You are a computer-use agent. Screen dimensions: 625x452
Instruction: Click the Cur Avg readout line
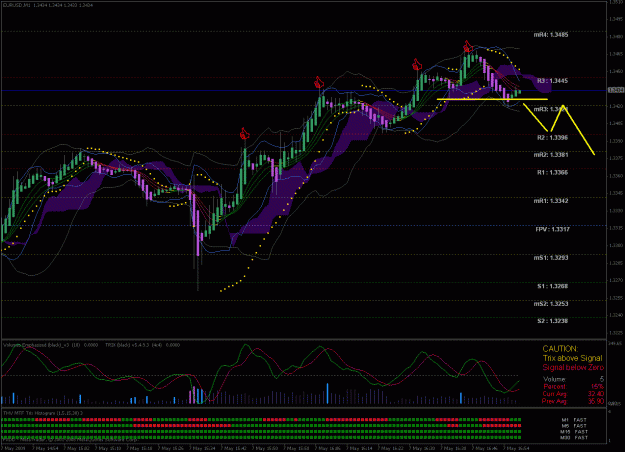[x=573, y=394]
